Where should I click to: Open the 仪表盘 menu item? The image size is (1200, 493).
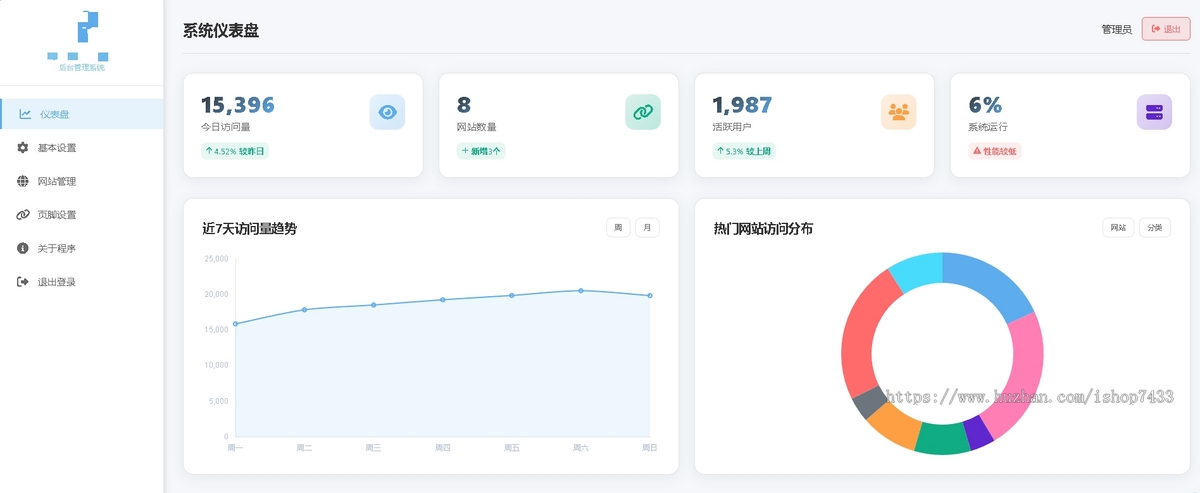click(82, 114)
